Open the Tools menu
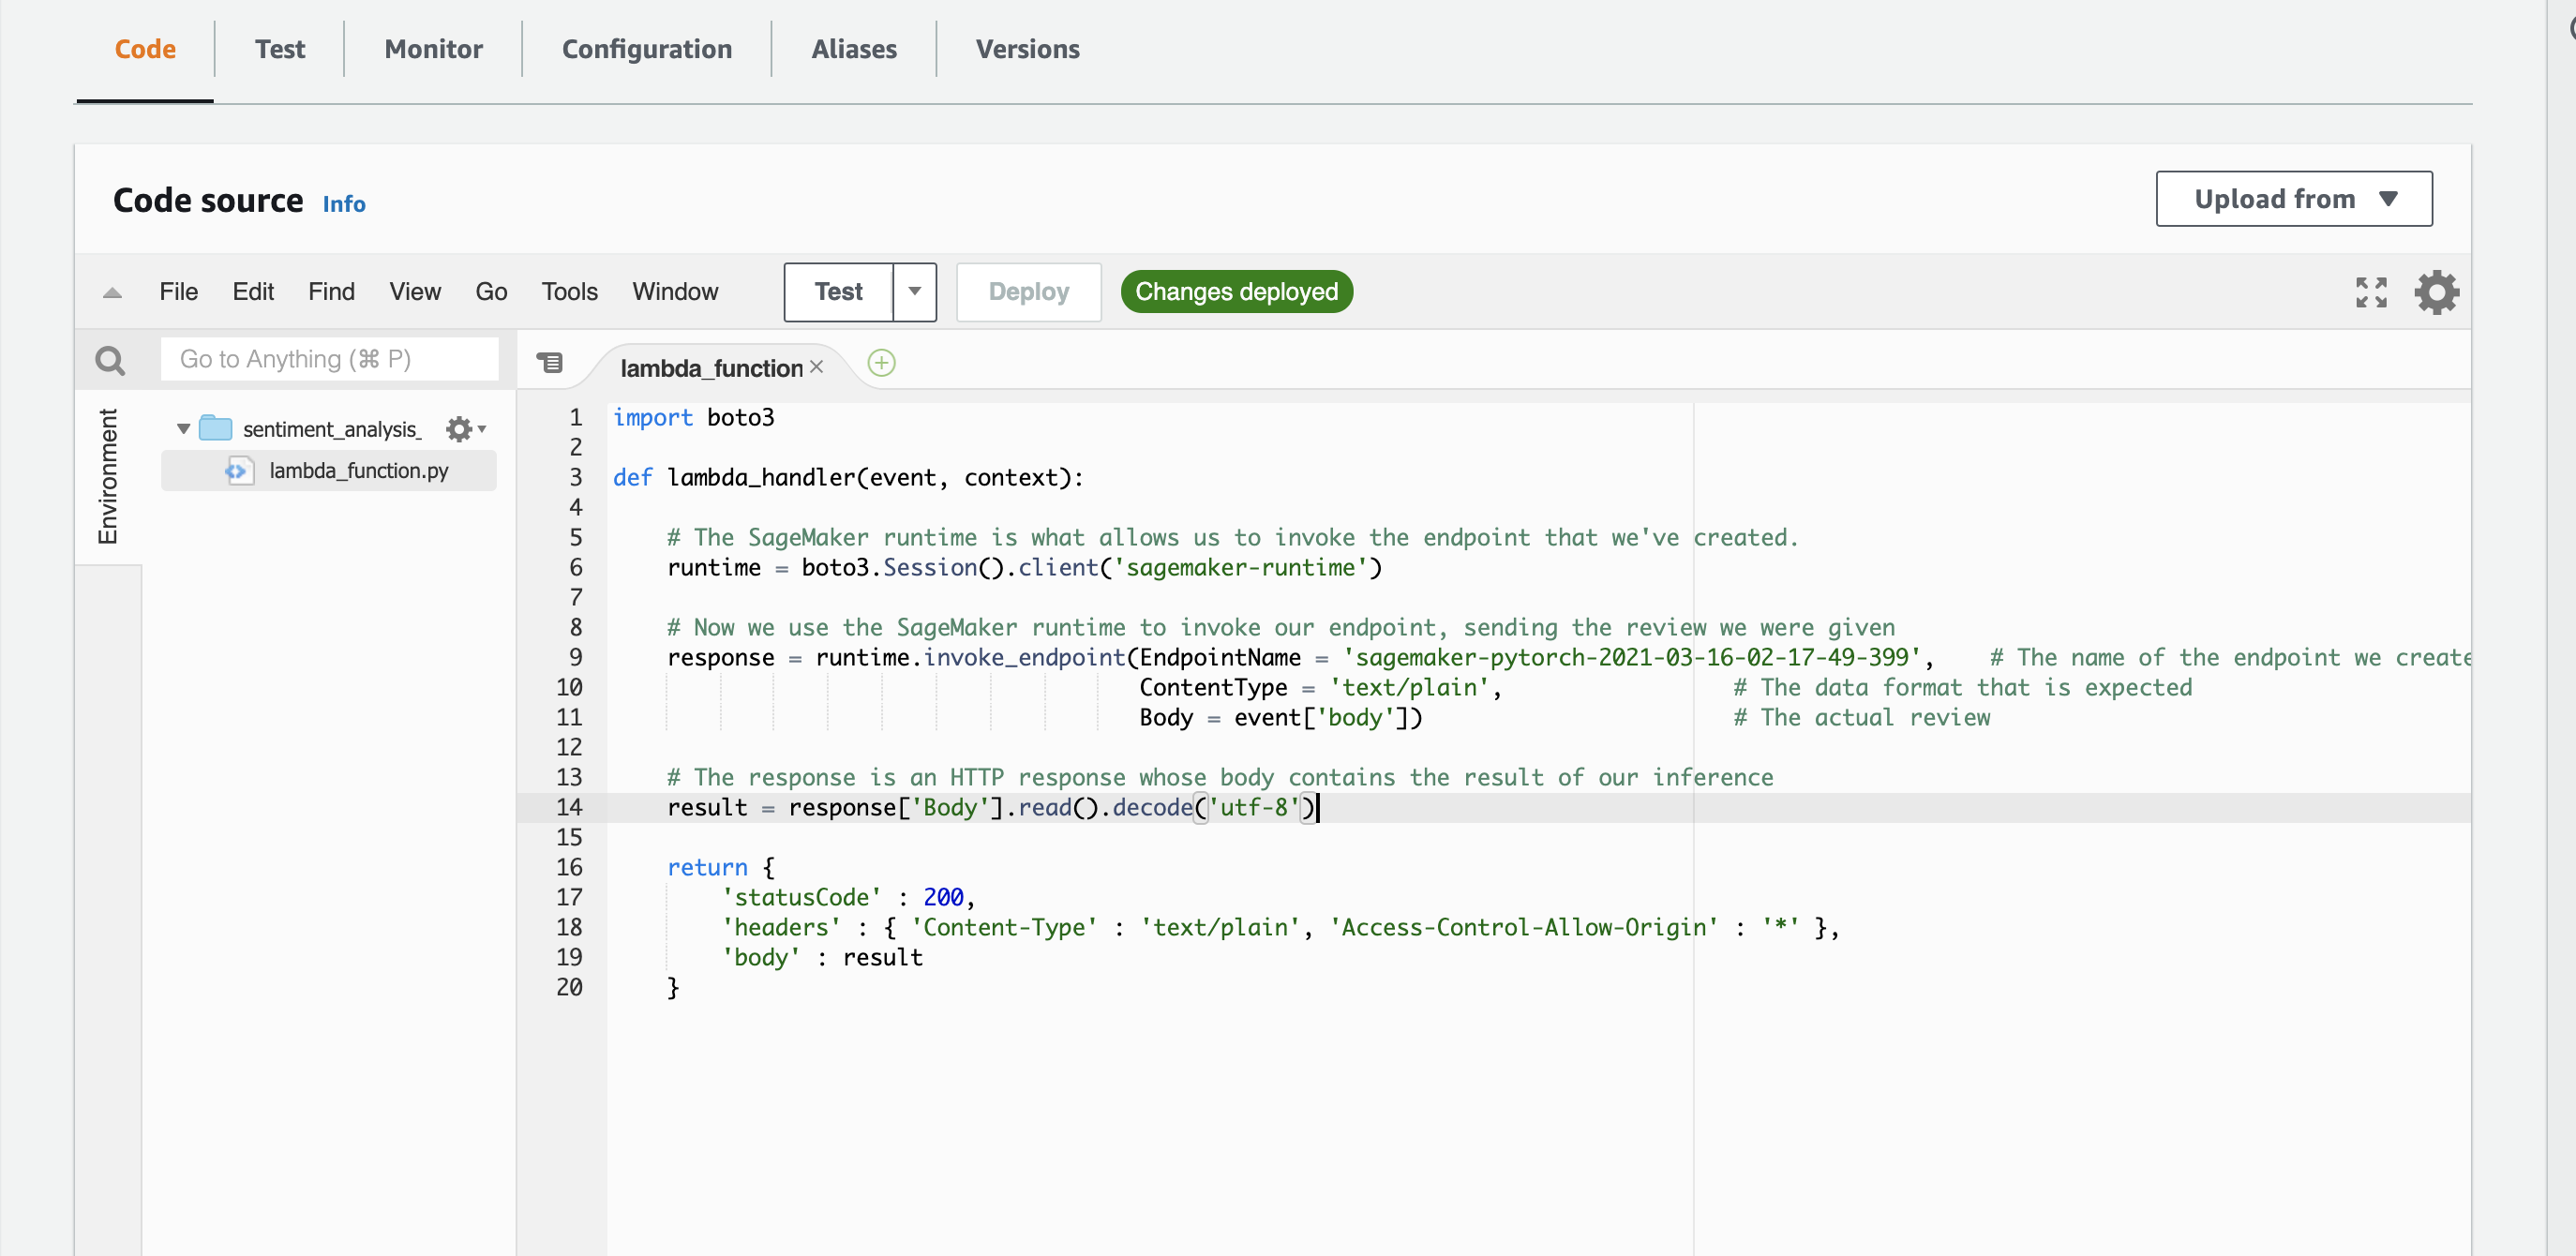 point(569,292)
